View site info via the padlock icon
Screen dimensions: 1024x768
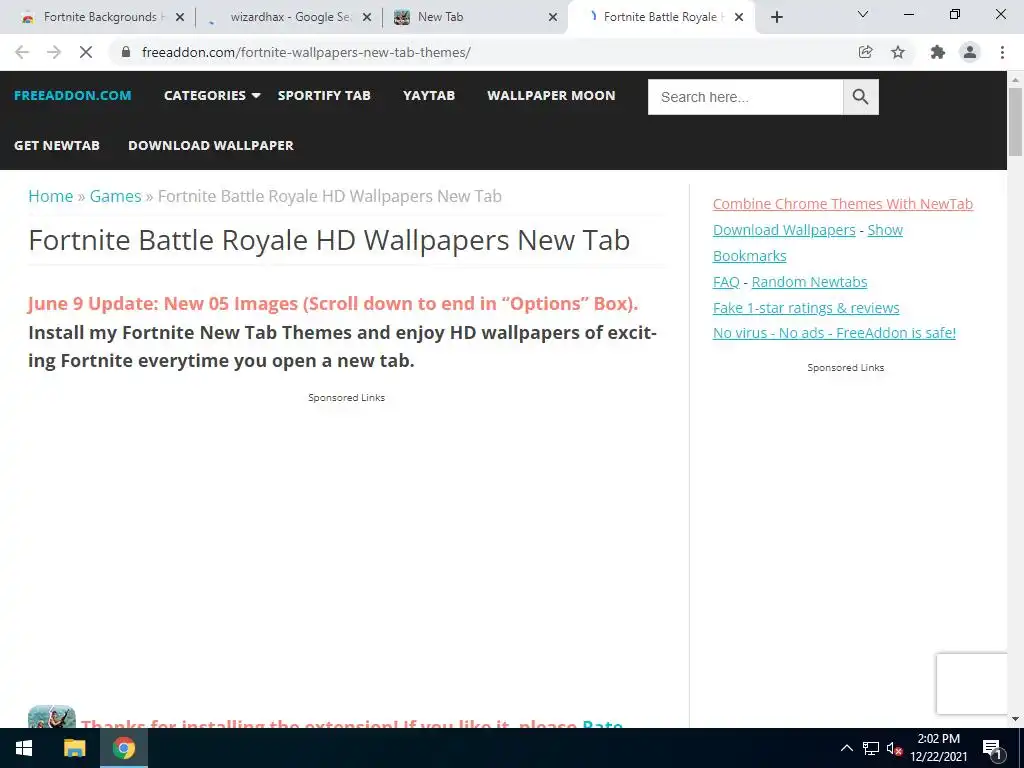coord(126,52)
